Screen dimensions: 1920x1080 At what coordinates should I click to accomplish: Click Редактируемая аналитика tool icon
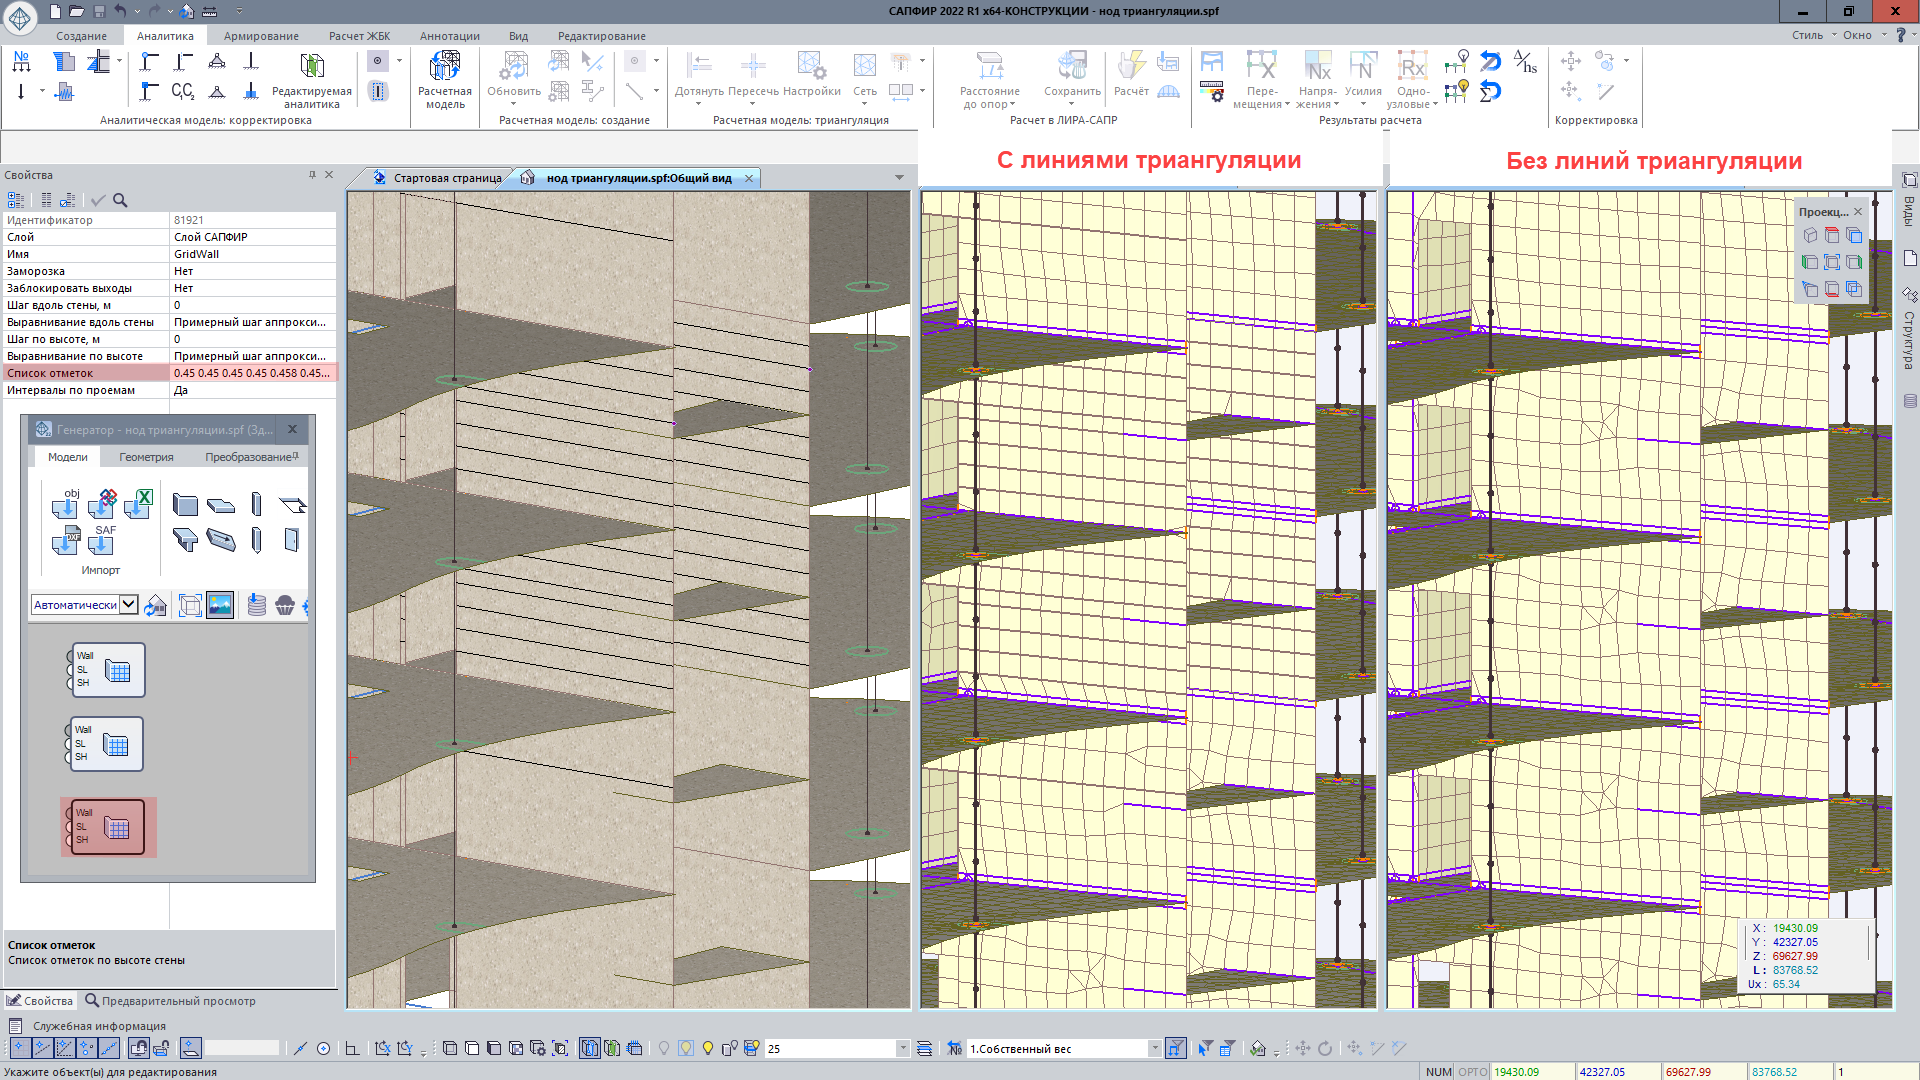tap(312, 66)
